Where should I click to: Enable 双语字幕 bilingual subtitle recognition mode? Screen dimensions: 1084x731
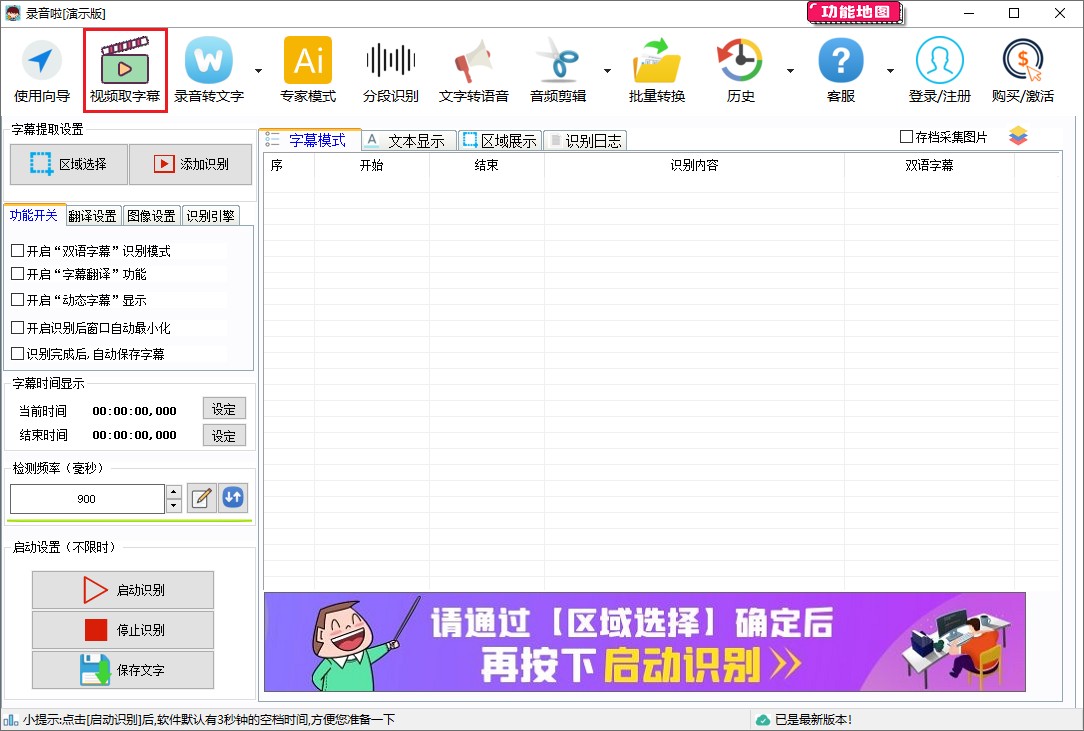coord(17,251)
